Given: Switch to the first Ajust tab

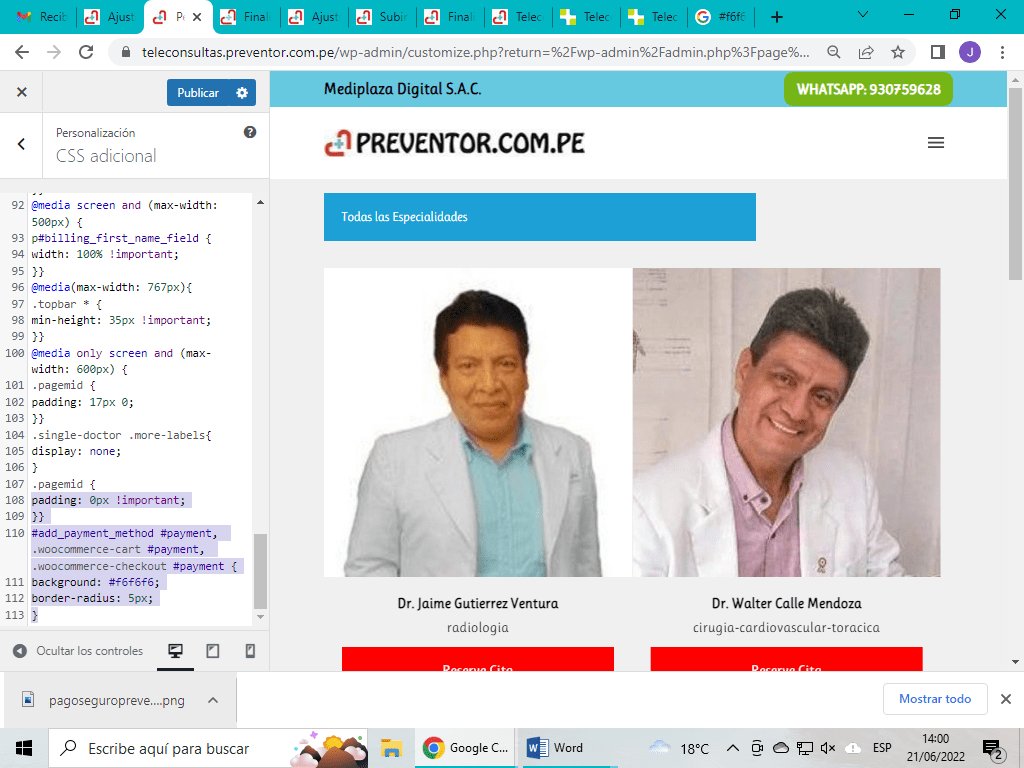Looking at the screenshot, I should point(110,17).
